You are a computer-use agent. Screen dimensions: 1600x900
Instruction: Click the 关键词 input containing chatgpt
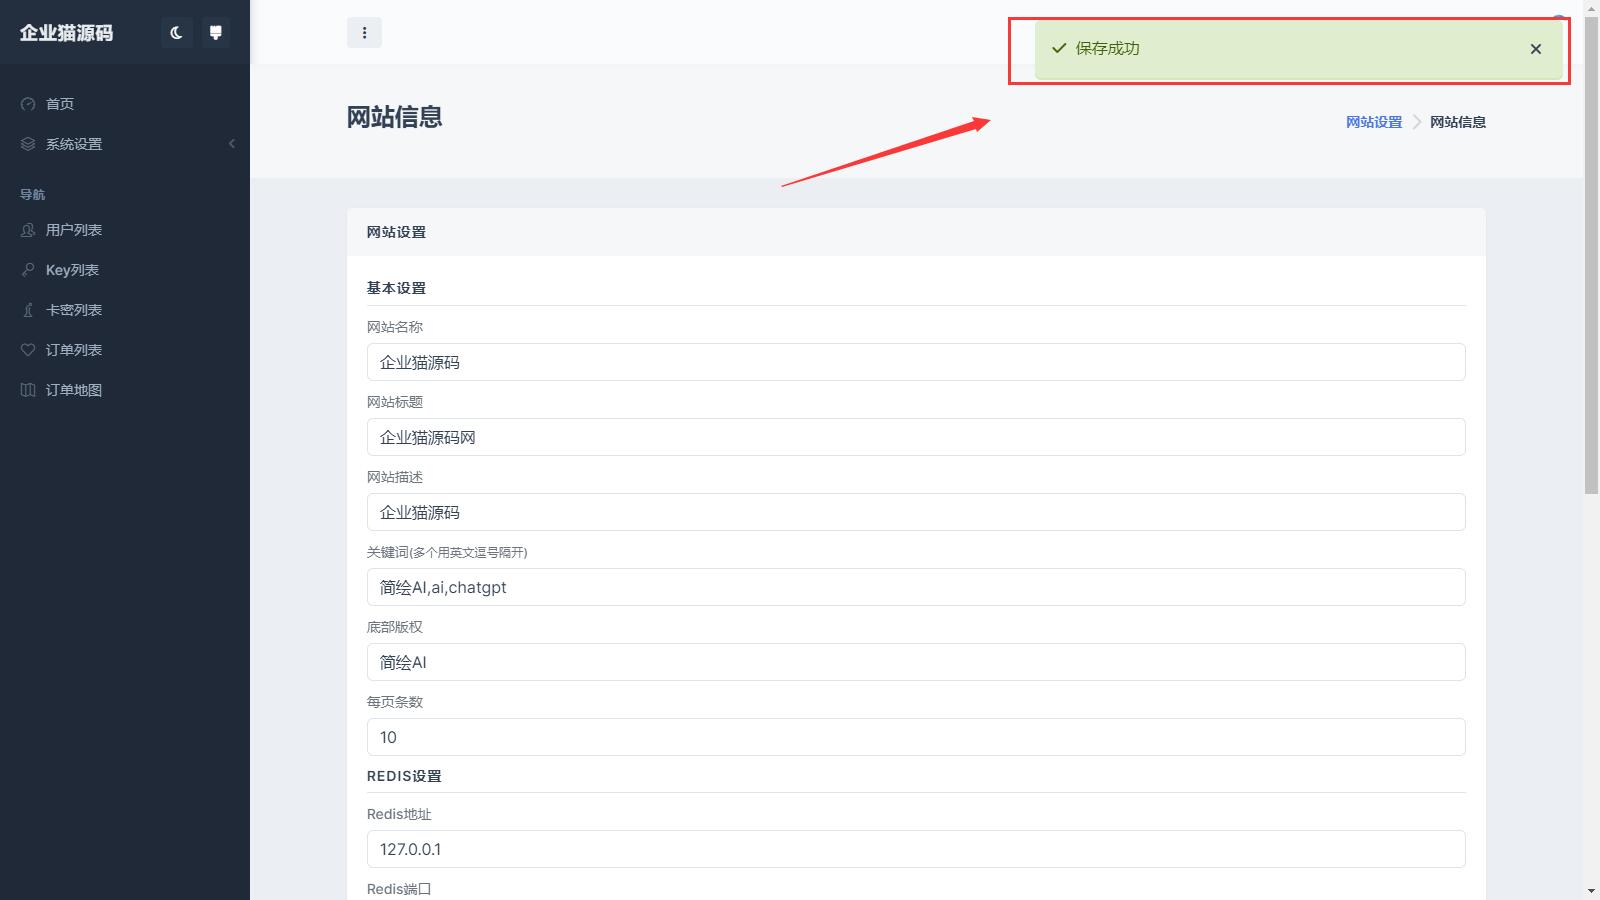coord(915,587)
